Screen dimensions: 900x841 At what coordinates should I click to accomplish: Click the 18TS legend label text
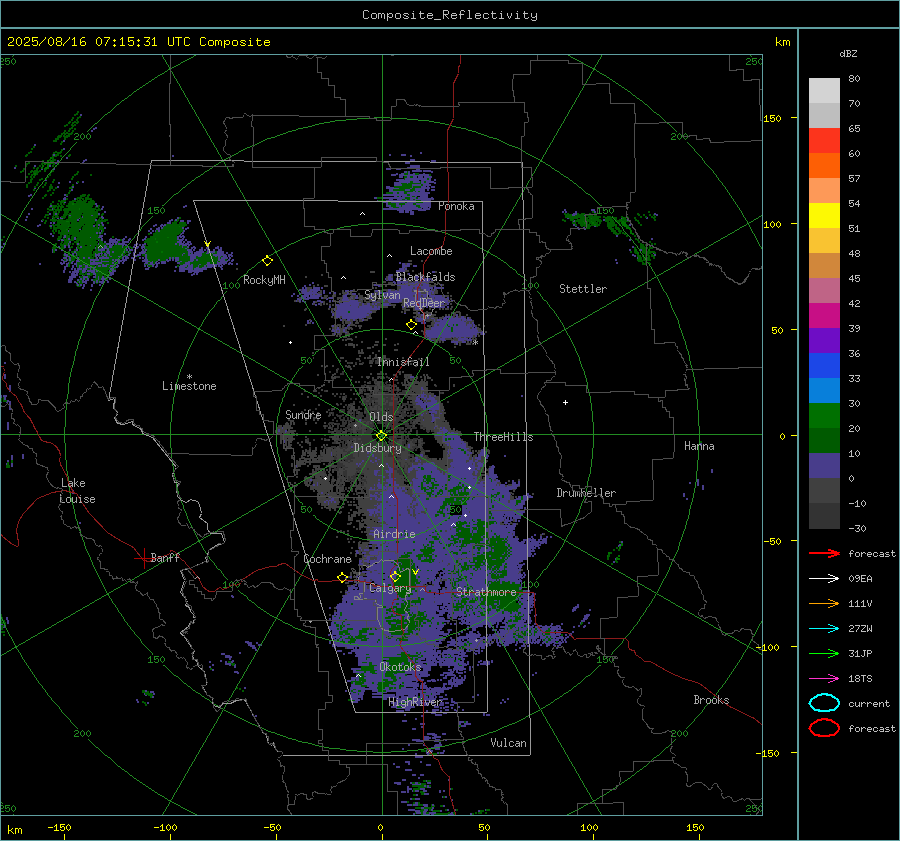[x=860, y=679]
